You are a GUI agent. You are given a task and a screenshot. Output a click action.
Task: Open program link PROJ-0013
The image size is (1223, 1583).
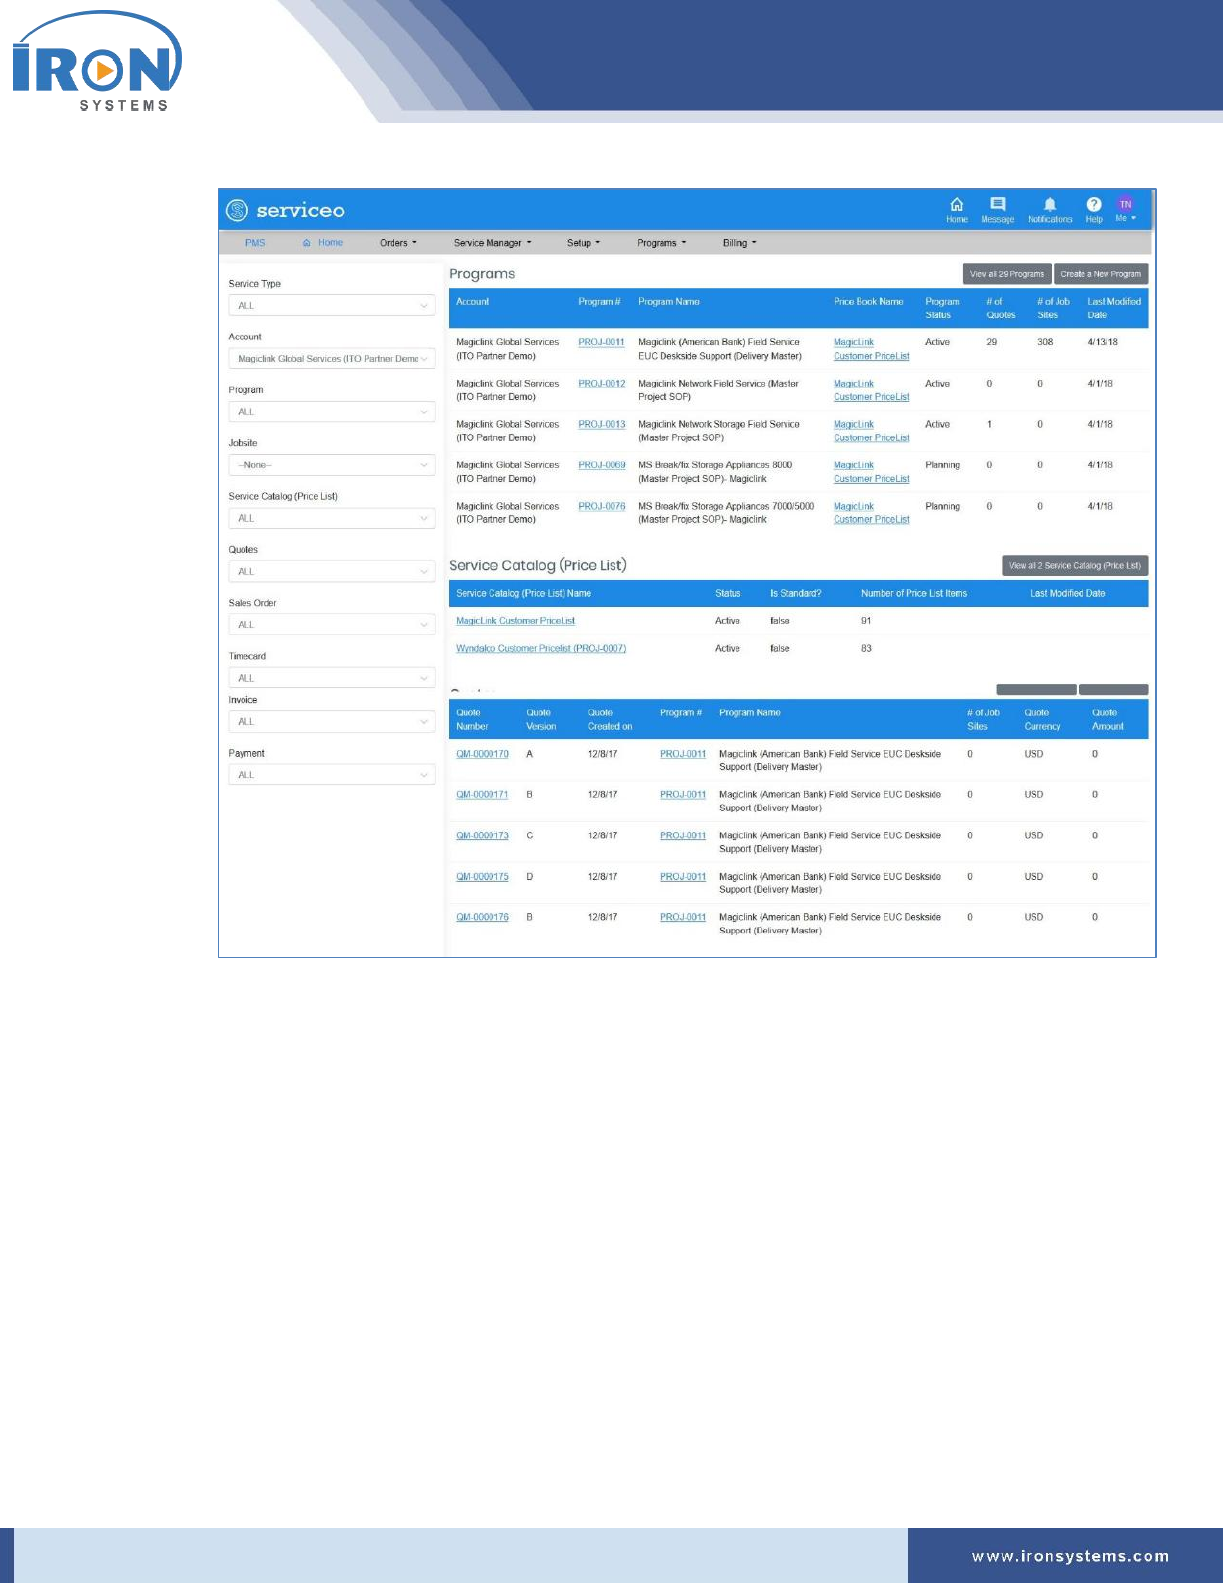(601, 424)
